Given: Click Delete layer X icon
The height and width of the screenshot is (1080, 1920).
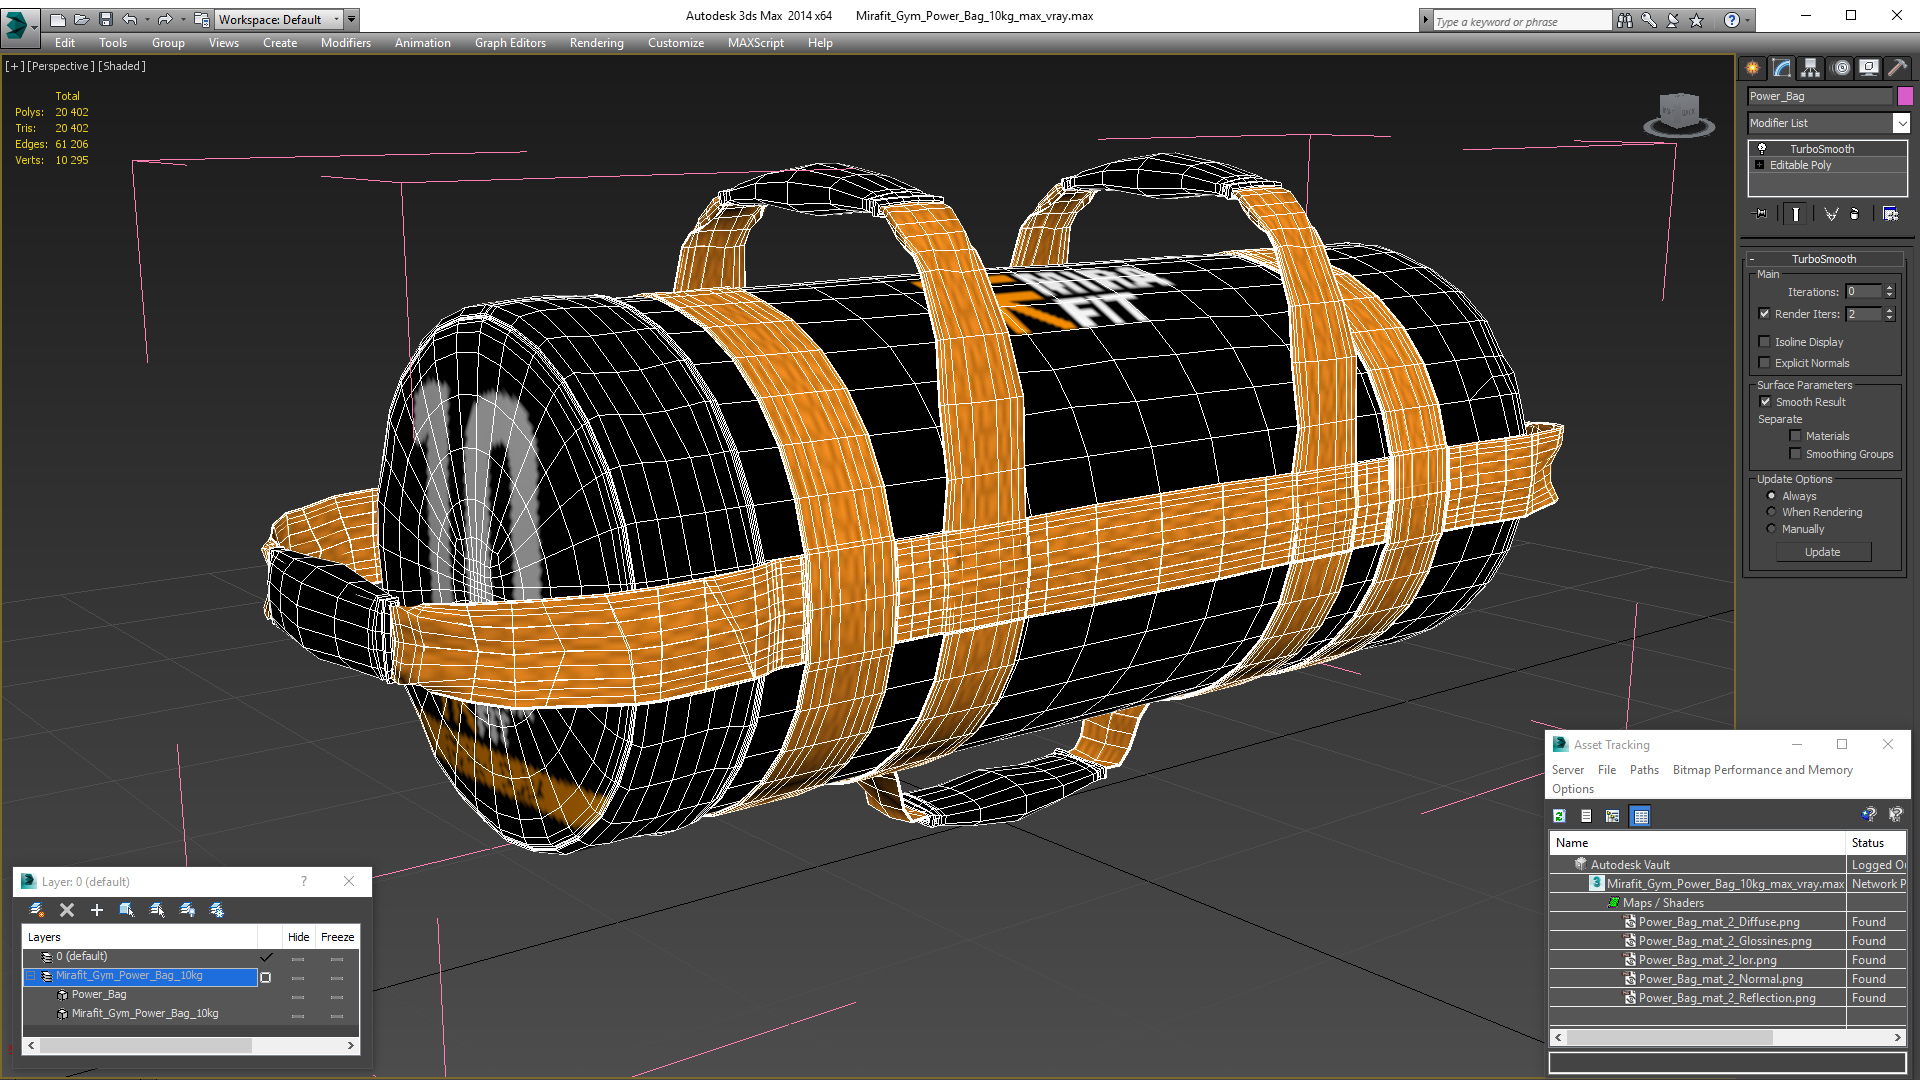Looking at the screenshot, I should (67, 910).
